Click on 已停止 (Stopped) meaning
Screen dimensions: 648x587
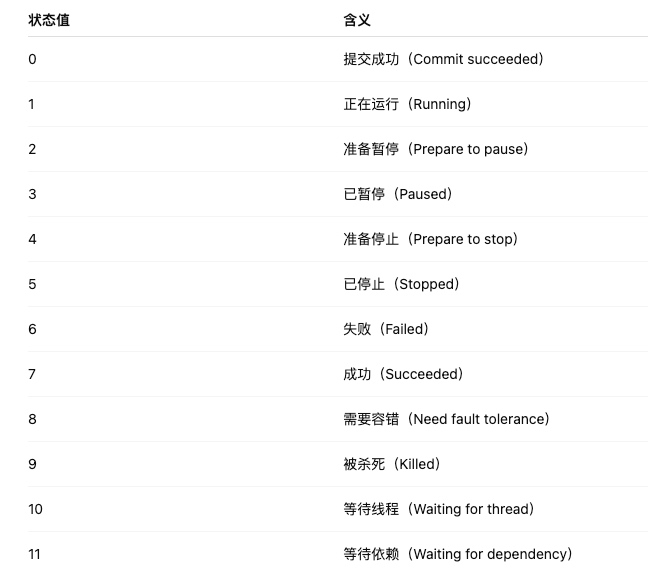point(401,284)
